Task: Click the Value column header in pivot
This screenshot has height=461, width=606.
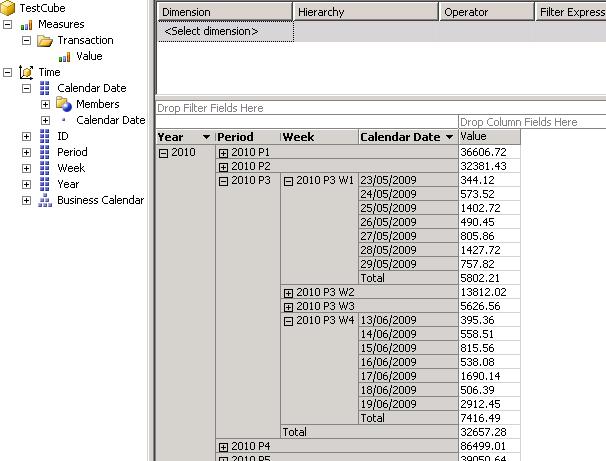Action: (489, 137)
